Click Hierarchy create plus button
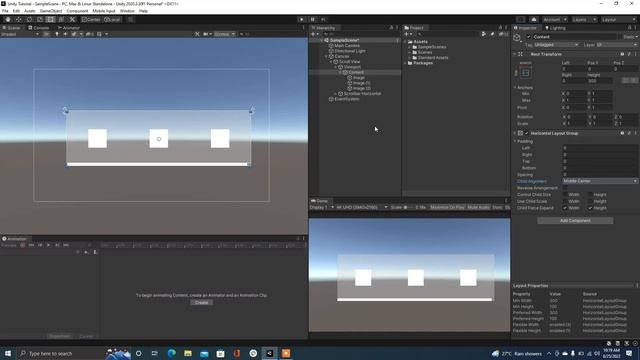The image size is (640, 360). pos(315,34)
